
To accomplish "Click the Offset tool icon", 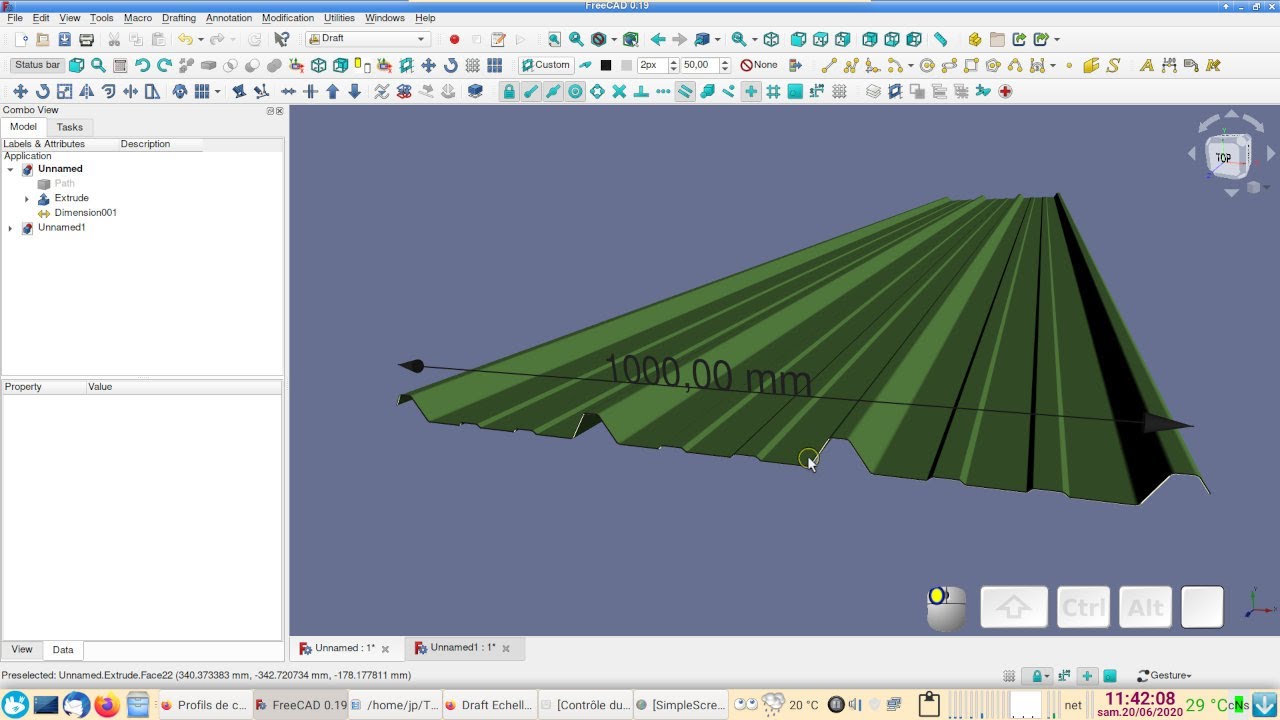I will [x=108, y=91].
